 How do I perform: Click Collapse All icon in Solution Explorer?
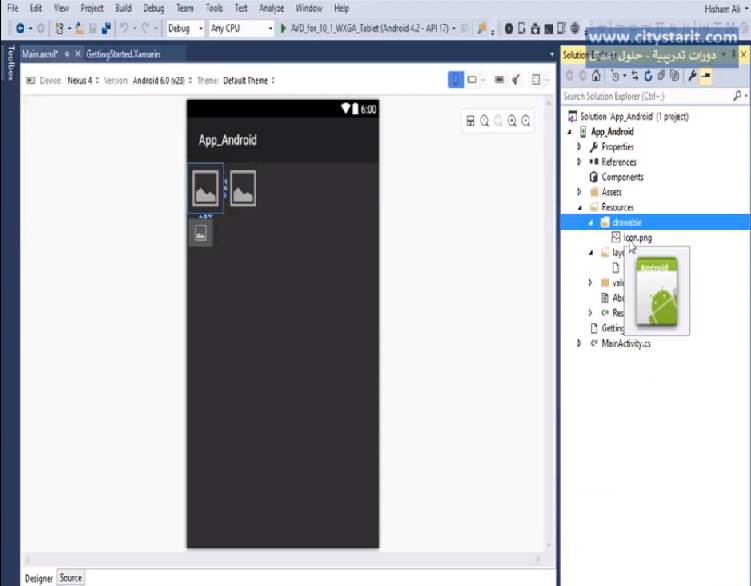click(661, 76)
